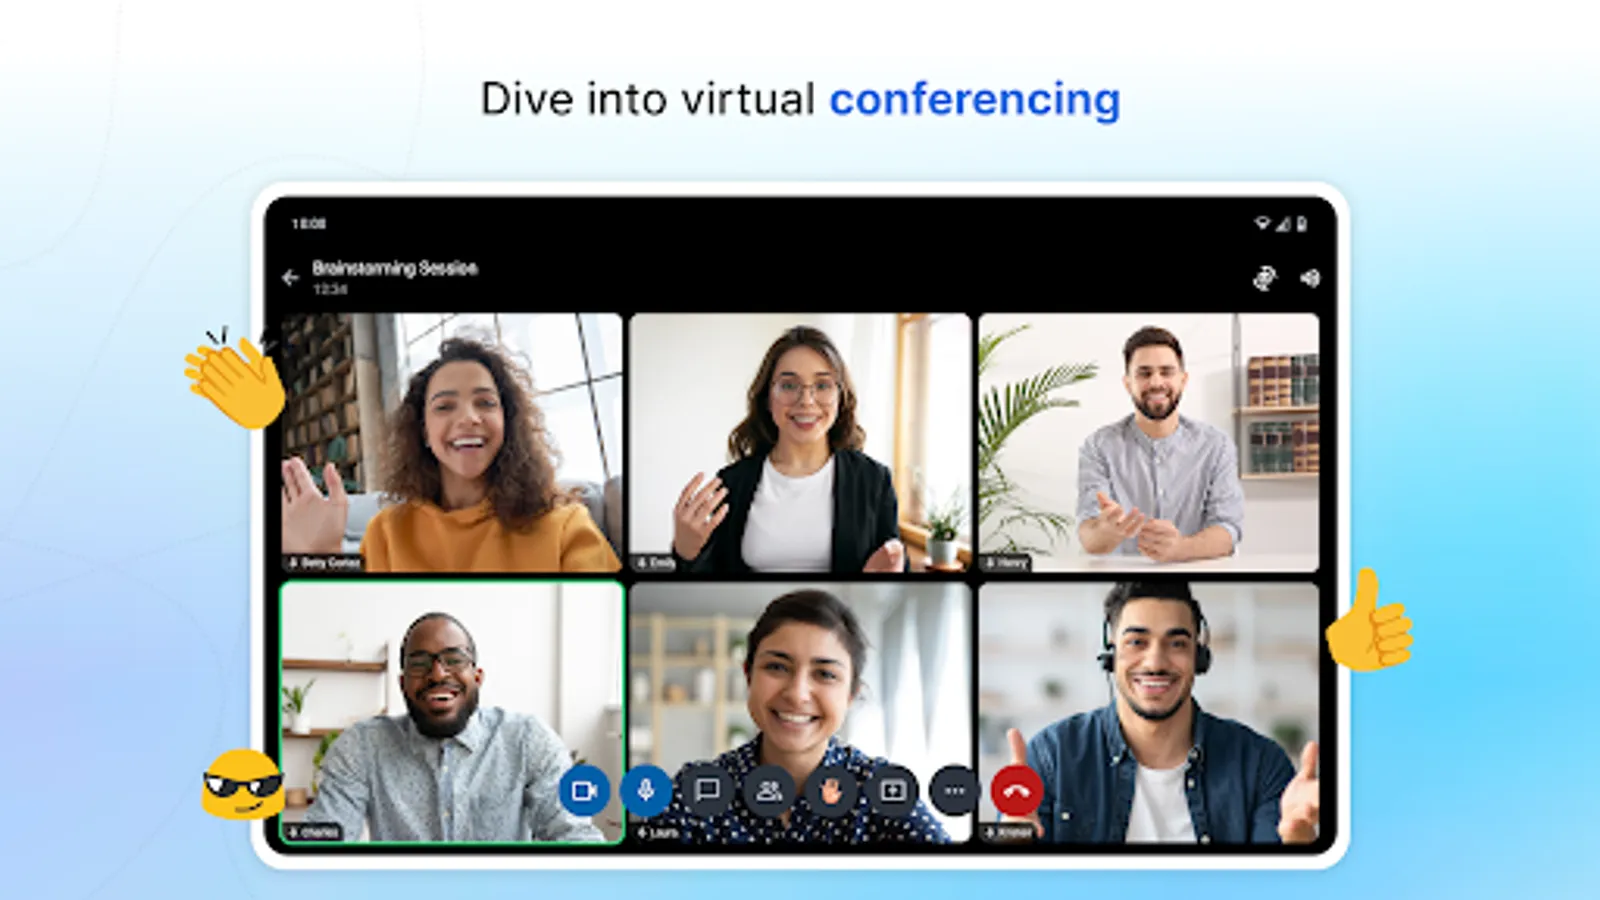Turn off the video camera
1600x900 pixels.
pyautogui.click(x=584, y=791)
